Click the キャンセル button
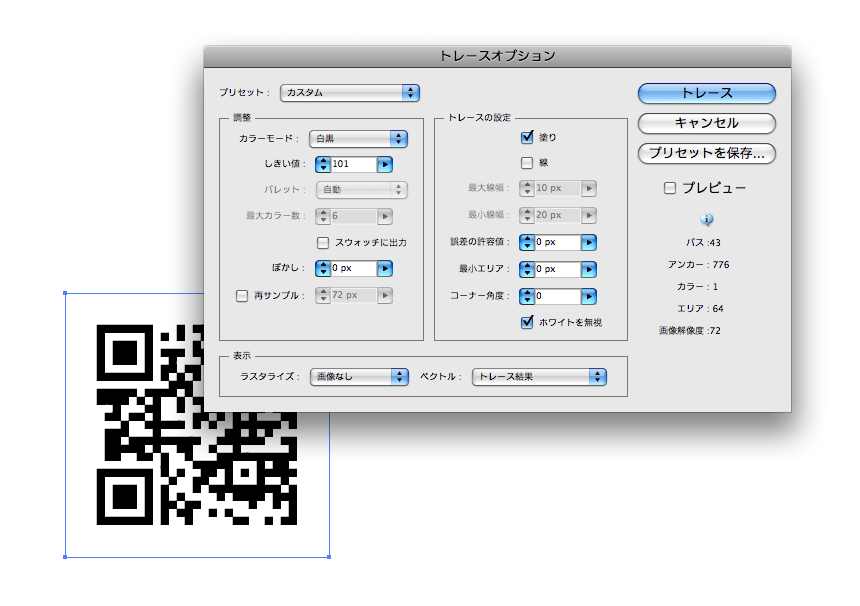The width and height of the screenshot is (860, 606). pyautogui.click(x=706, y=123)
